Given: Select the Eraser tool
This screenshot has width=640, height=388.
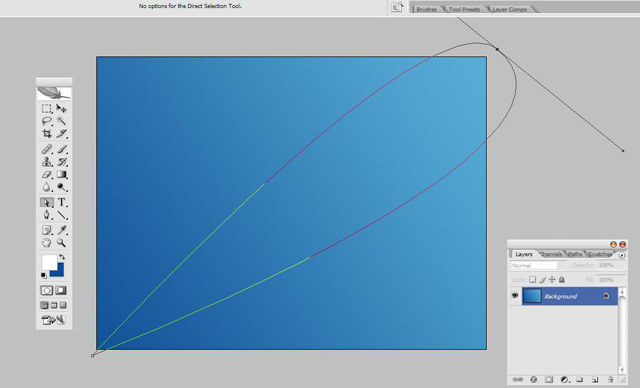Looking at the screenshot, I should (x=47, y=174).
